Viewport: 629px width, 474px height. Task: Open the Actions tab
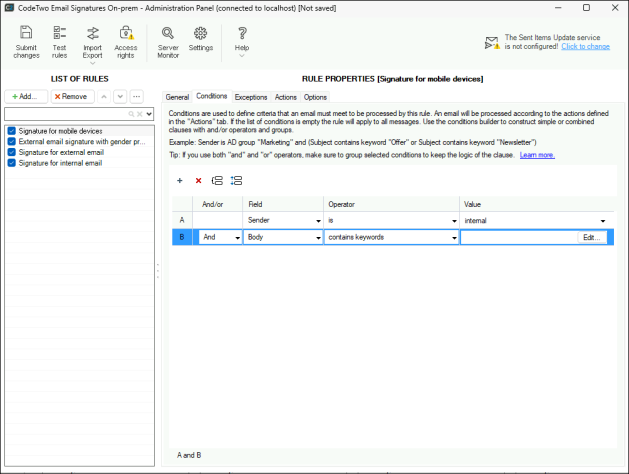tap(285, 97)
